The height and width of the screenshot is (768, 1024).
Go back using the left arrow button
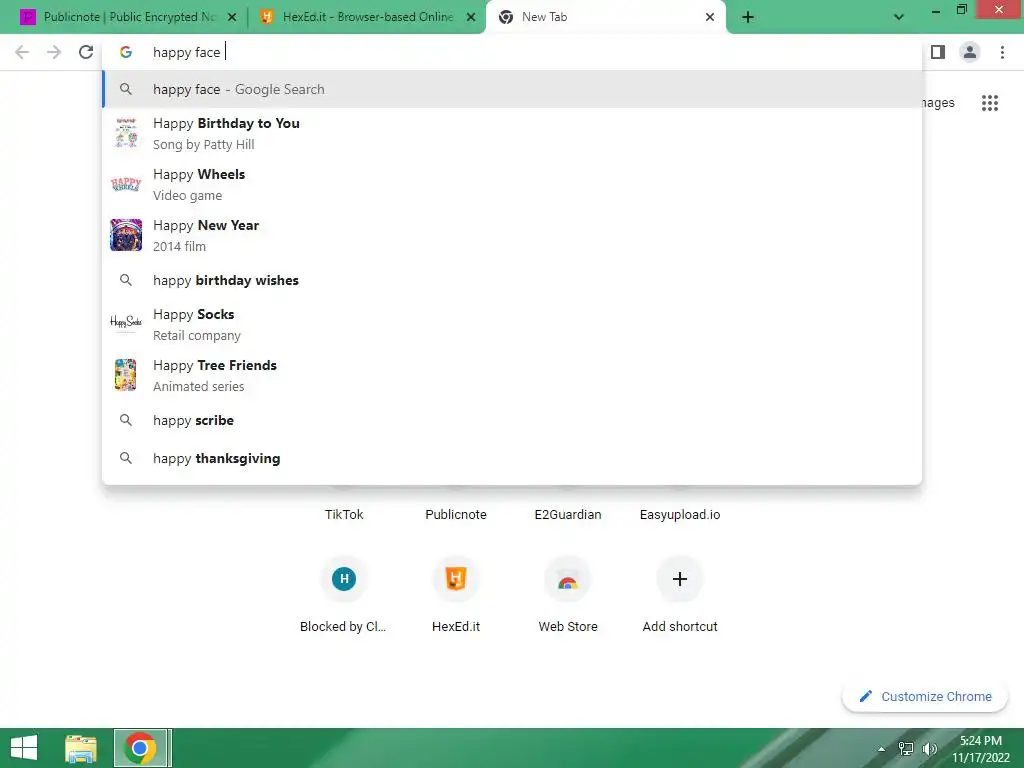pyautogui.click(x=22, y=52)
